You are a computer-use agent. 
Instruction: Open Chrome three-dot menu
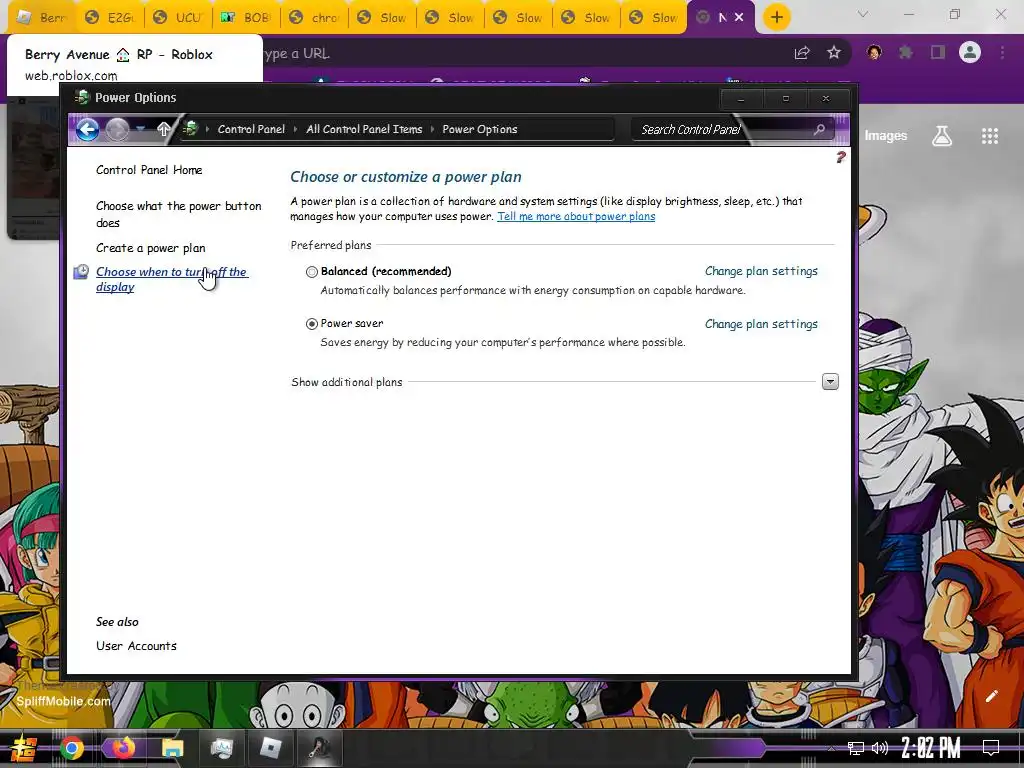pos(1002,53)
